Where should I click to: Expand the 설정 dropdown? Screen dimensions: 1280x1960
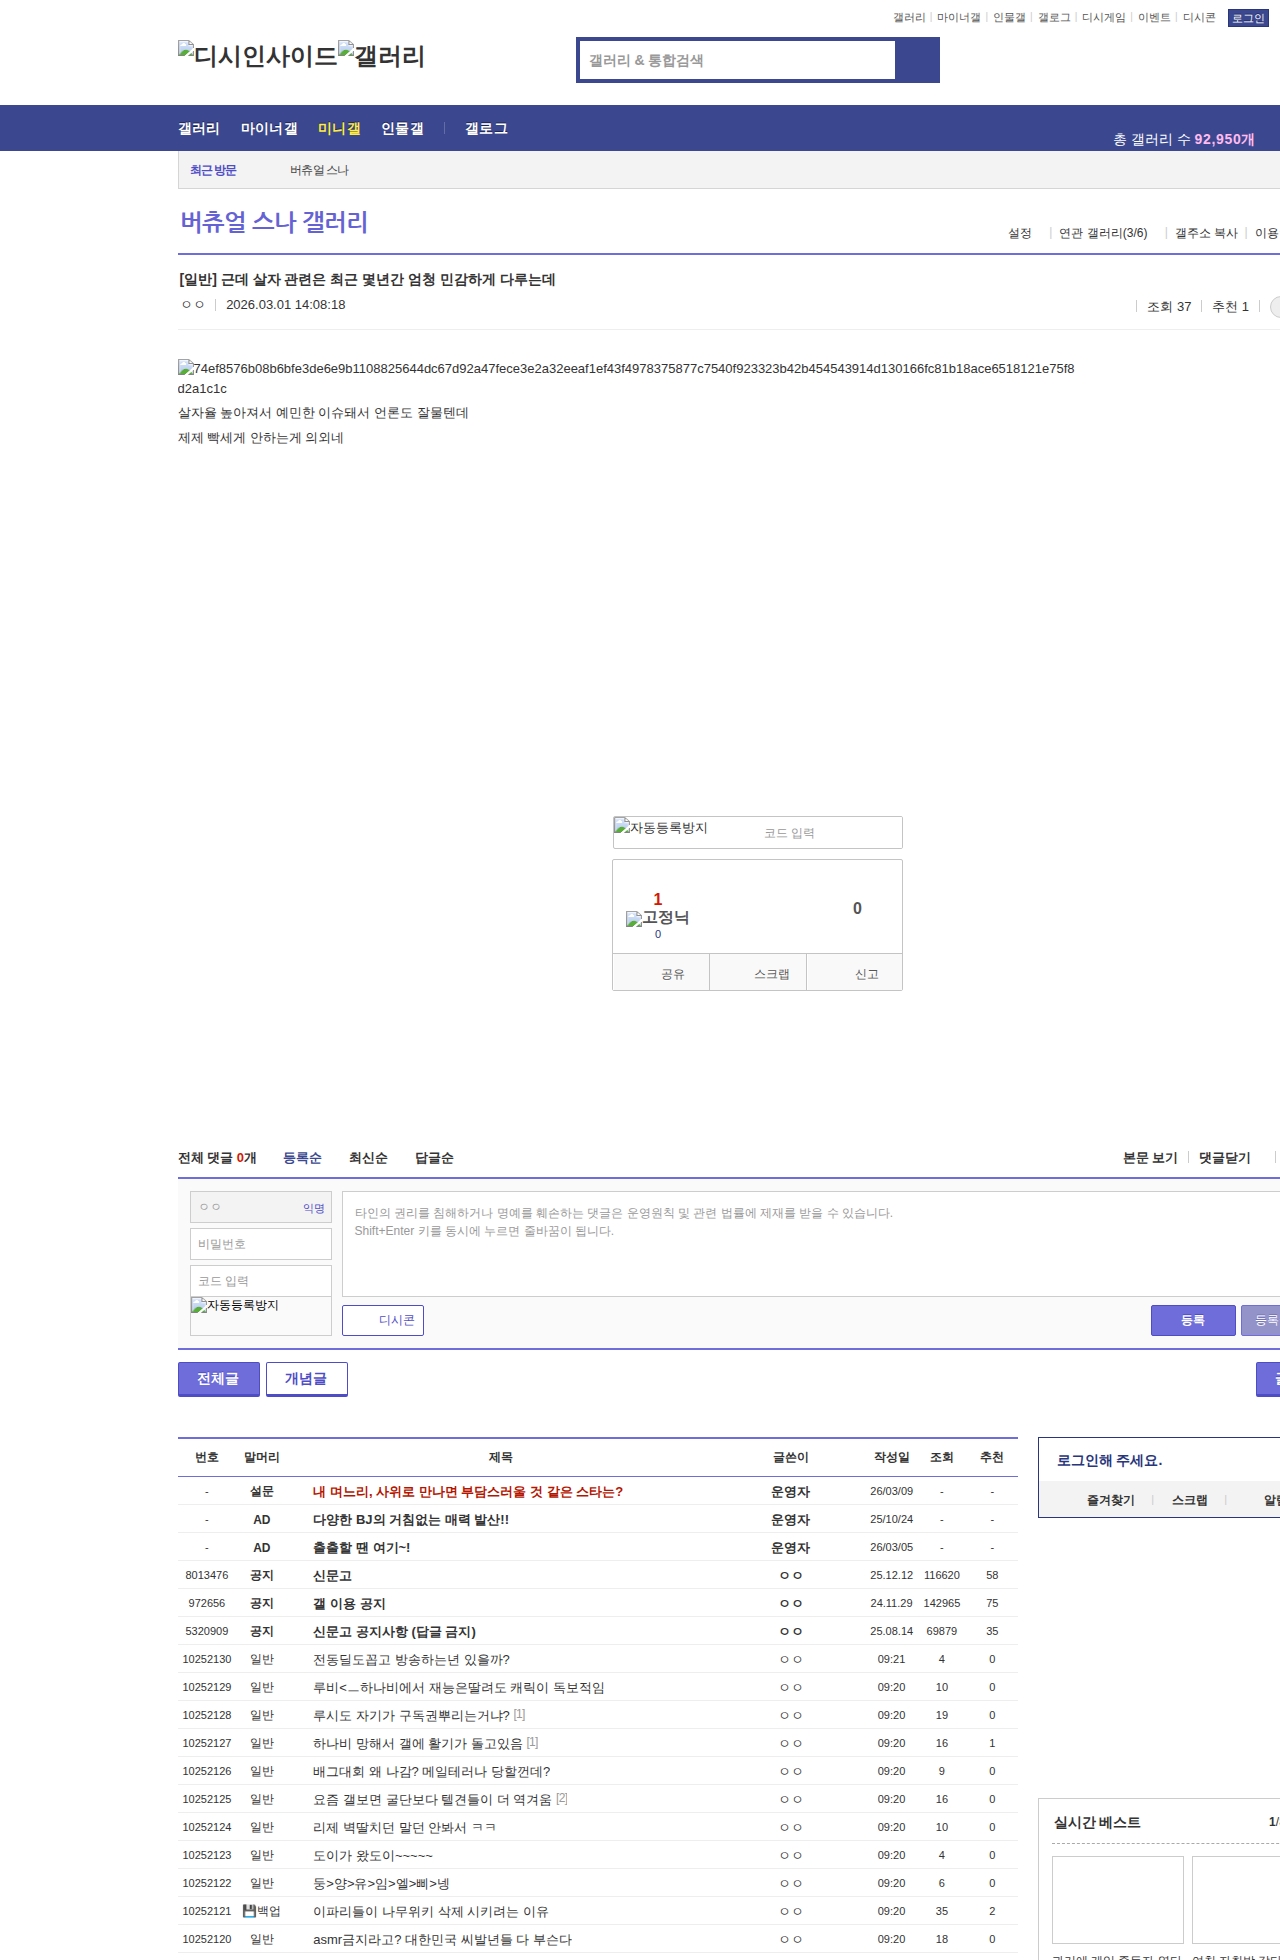coord(1020,233)
